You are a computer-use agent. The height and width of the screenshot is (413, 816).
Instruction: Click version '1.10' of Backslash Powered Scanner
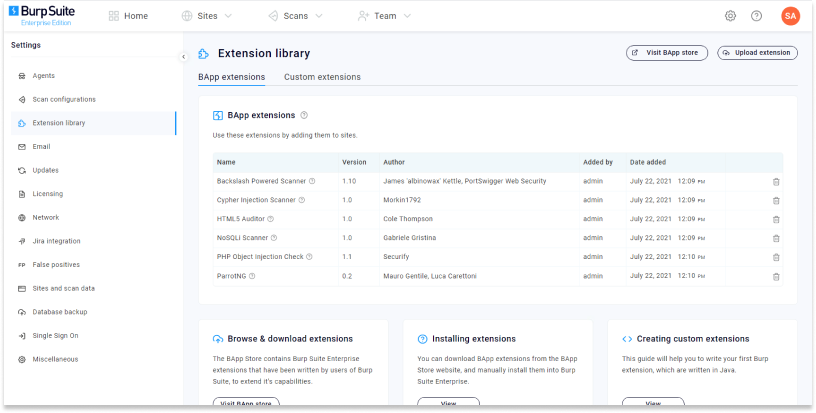349,182
